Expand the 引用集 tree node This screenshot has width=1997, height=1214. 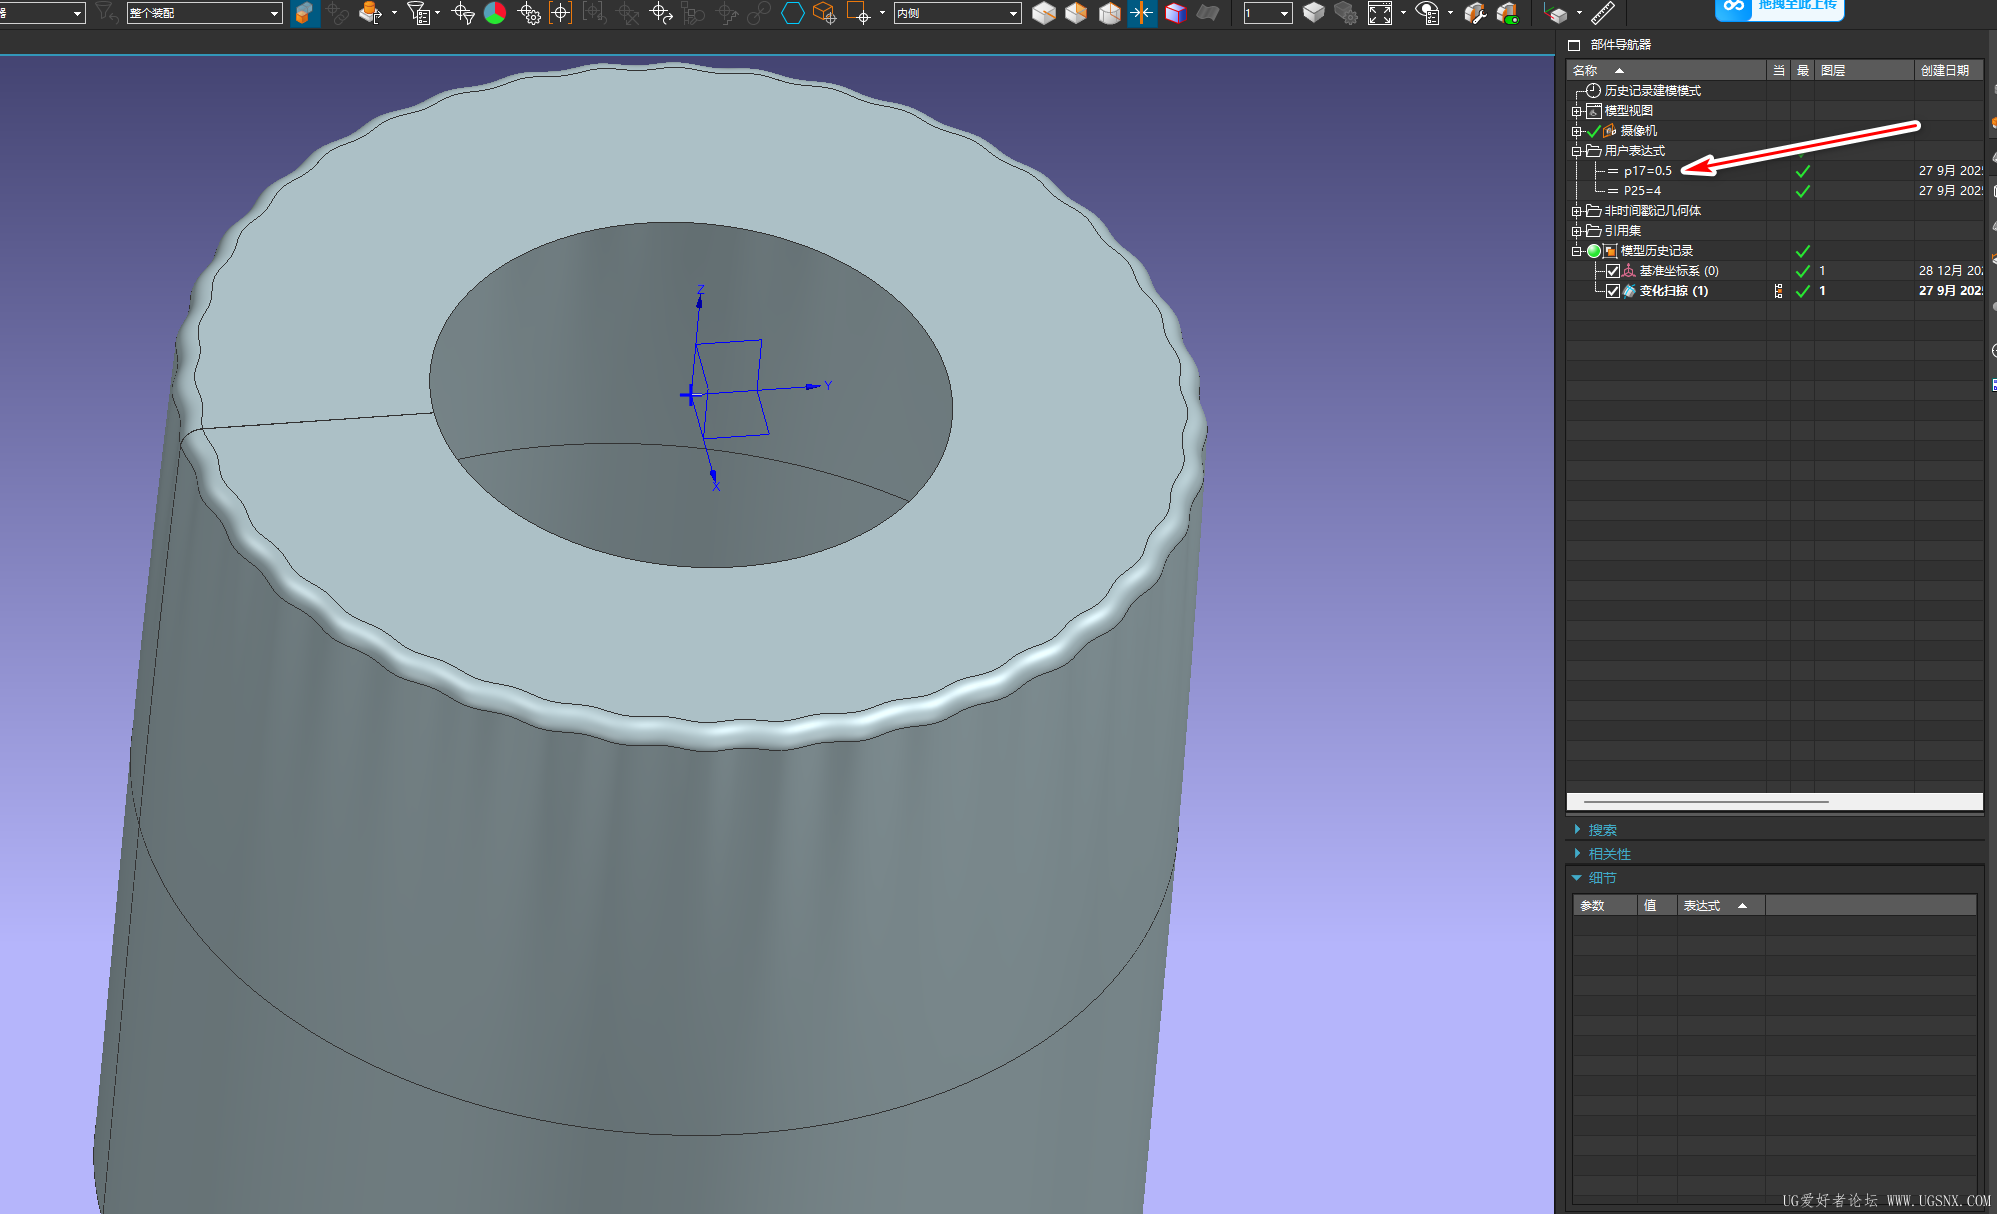click(1577, 231)
